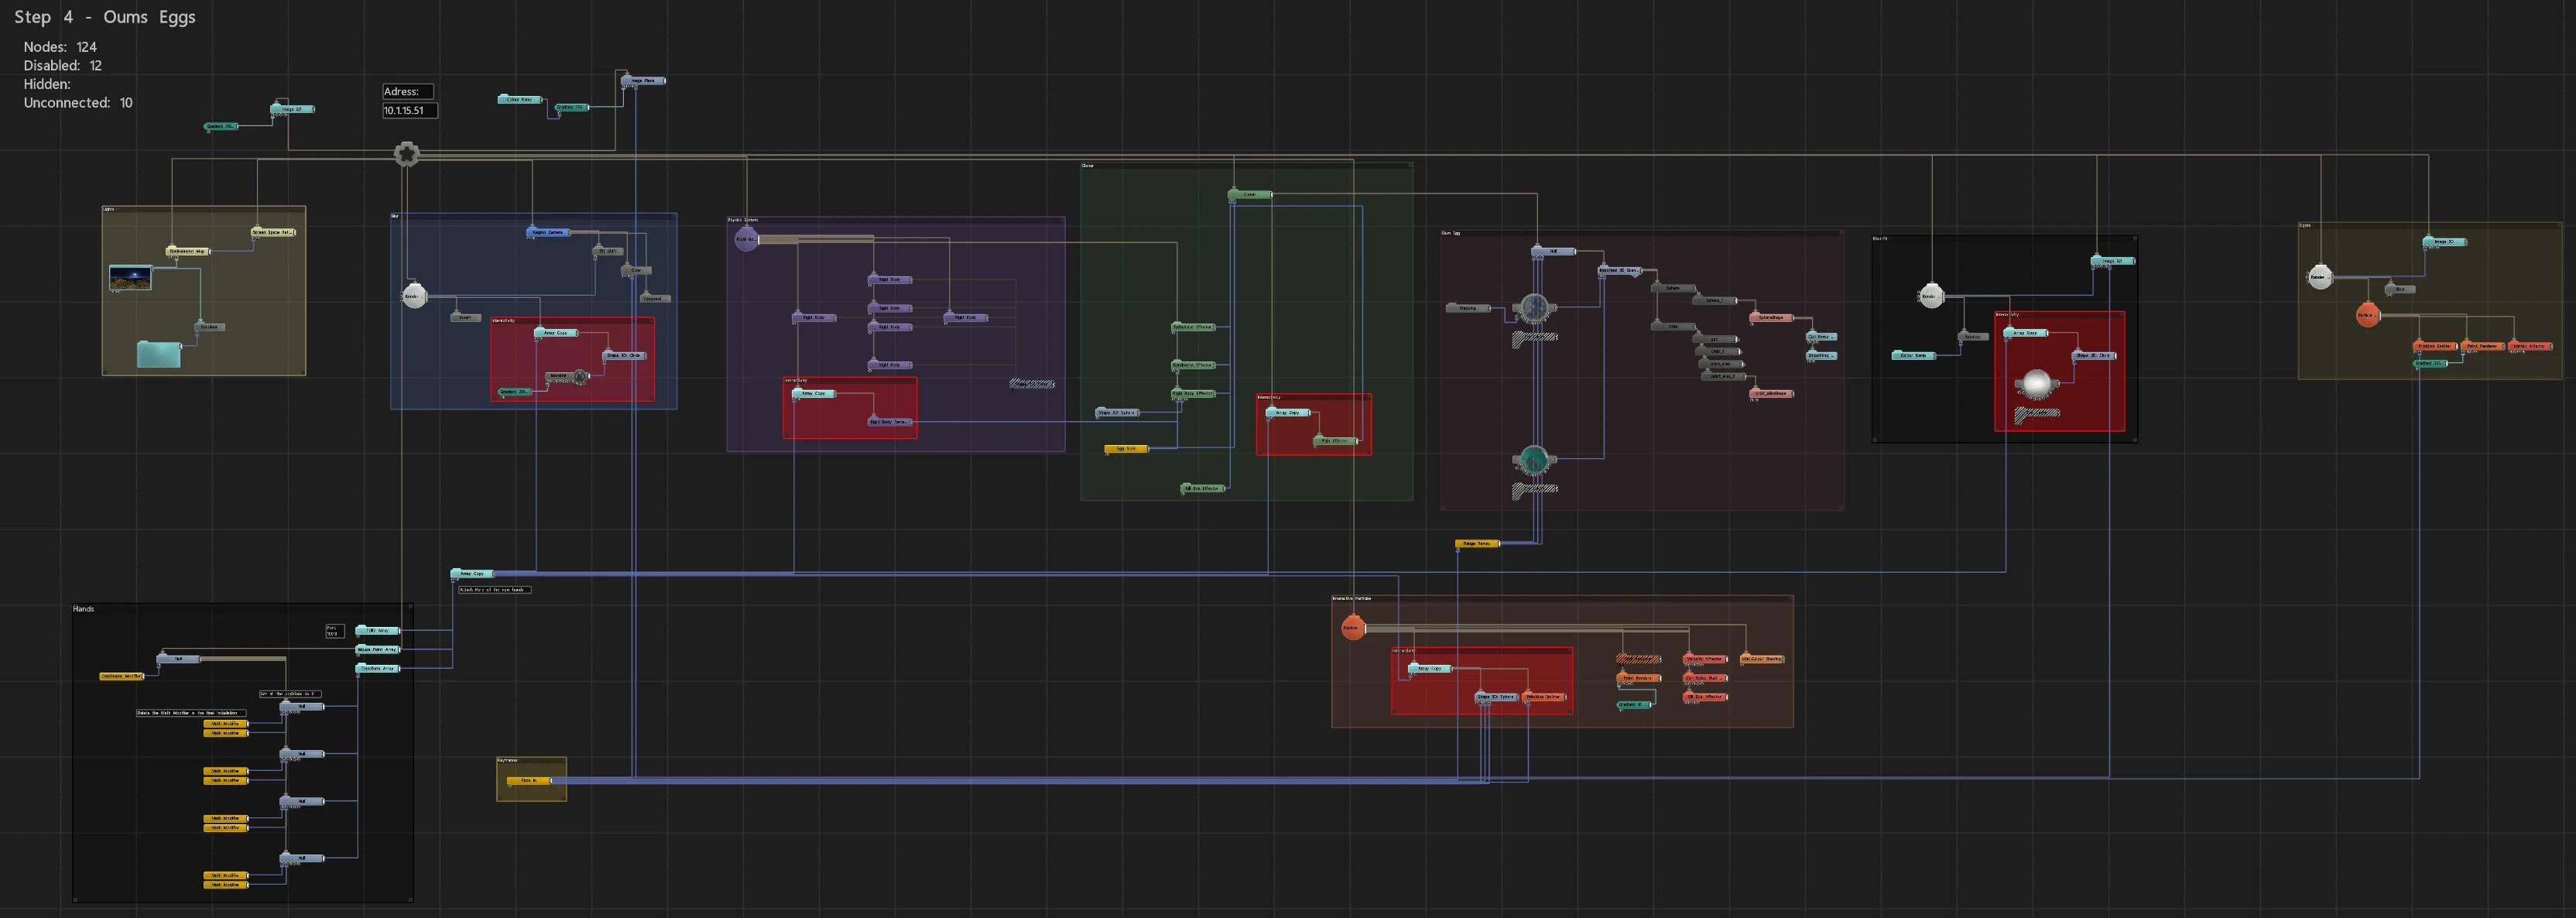Select the Image Plane node at top
Image resolution: width=2576 pixels, height=918 pixels.
coord(643,80)
